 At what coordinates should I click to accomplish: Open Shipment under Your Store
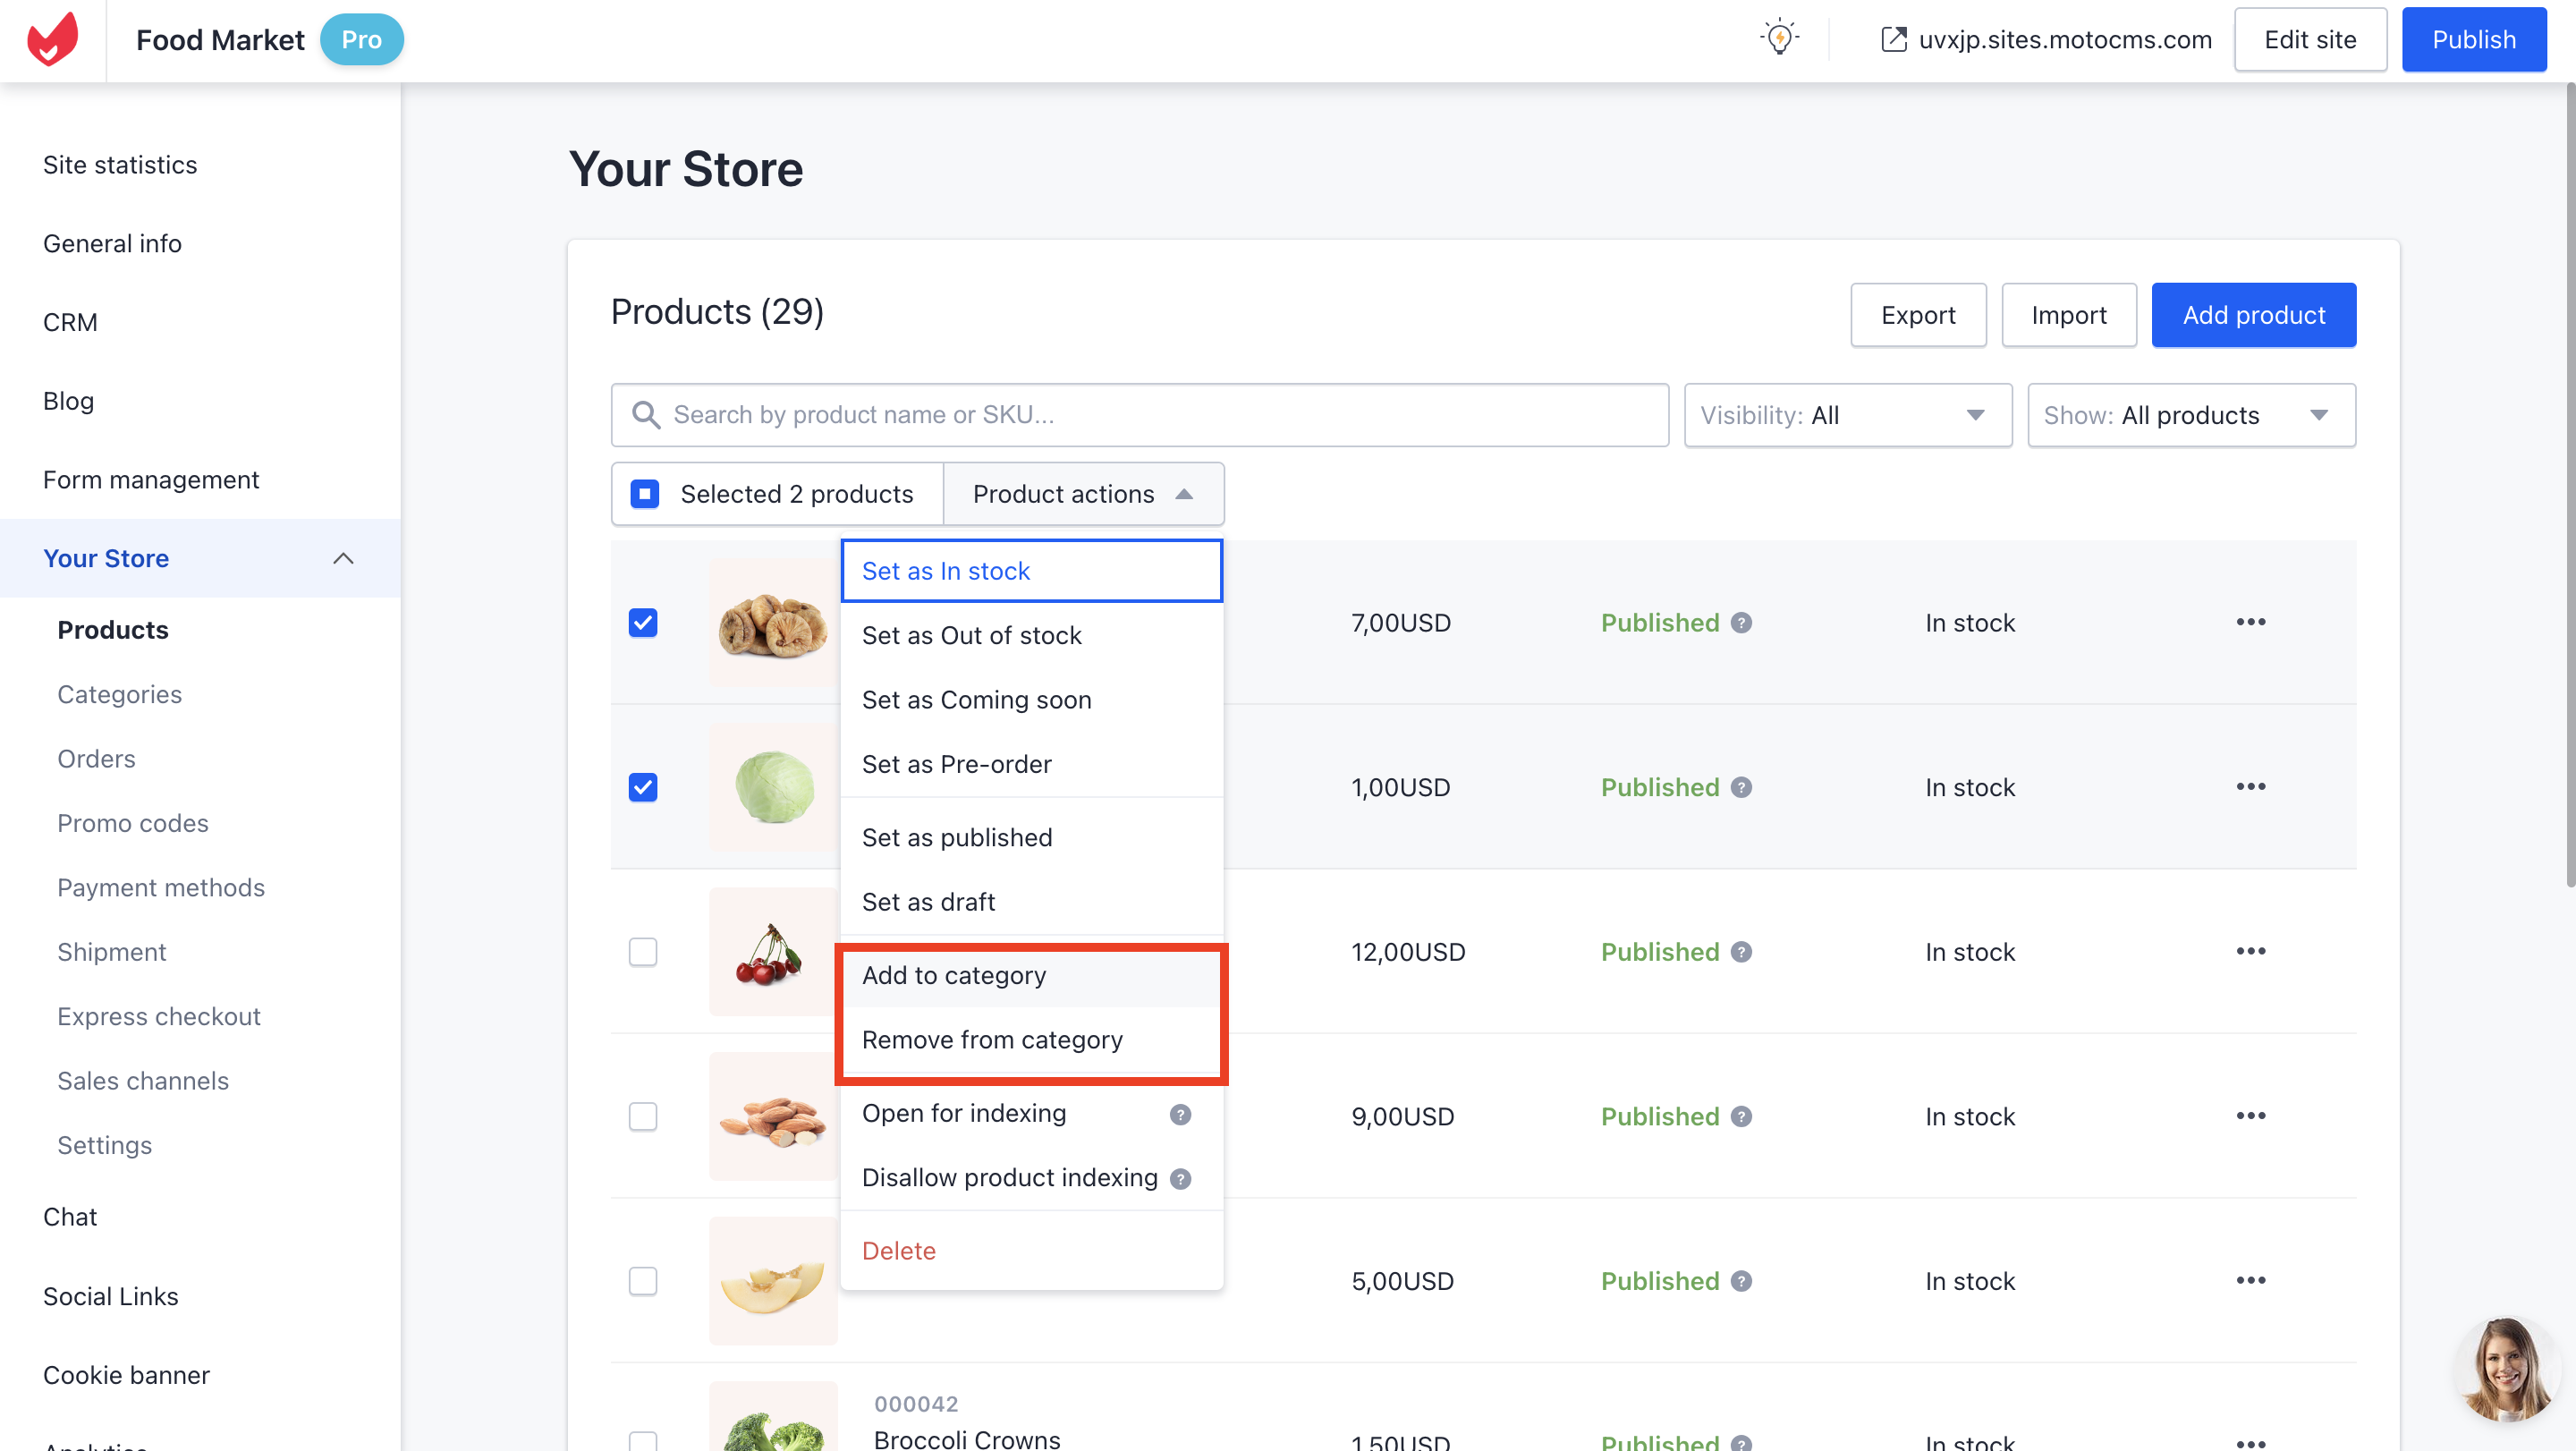[x=112, y=953]
